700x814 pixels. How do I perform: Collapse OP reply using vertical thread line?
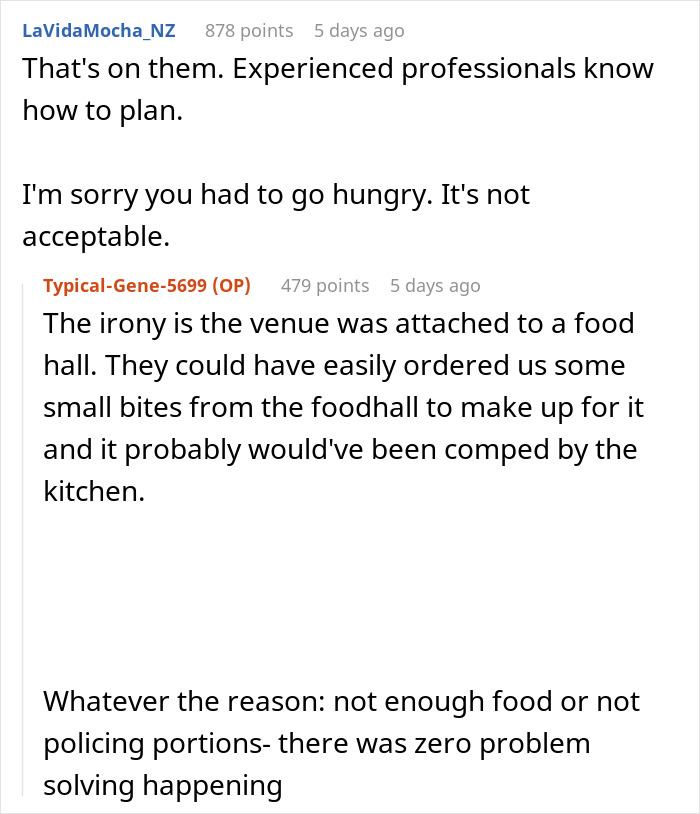(x=22, y=540)
